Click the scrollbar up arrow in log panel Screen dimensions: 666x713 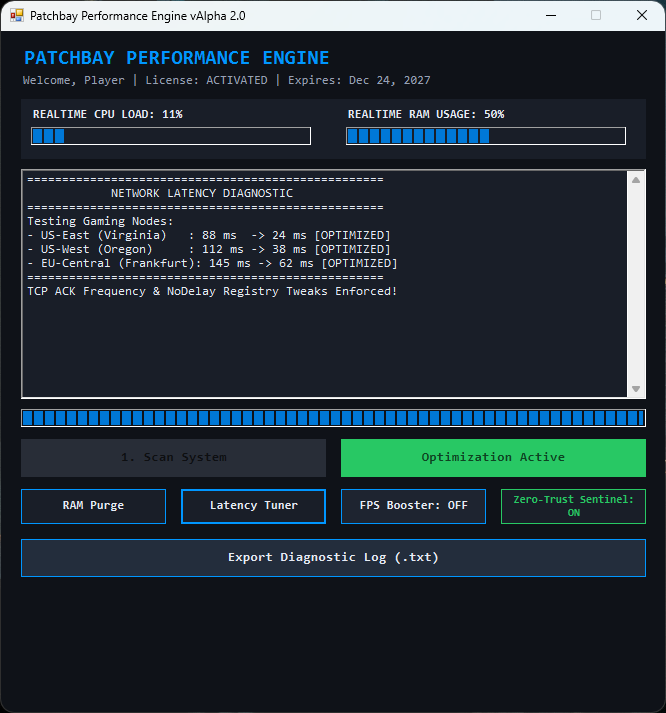636,180
